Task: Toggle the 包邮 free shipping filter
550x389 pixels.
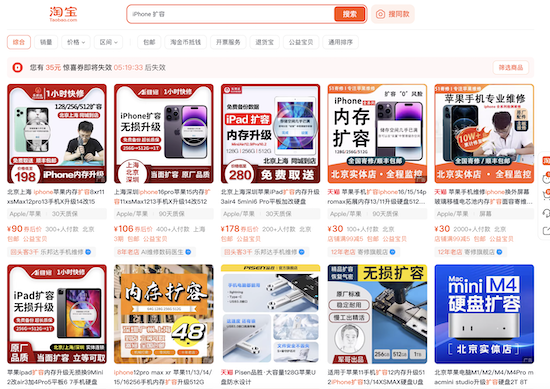Action: pyautogui.click(x=149, y=42)
